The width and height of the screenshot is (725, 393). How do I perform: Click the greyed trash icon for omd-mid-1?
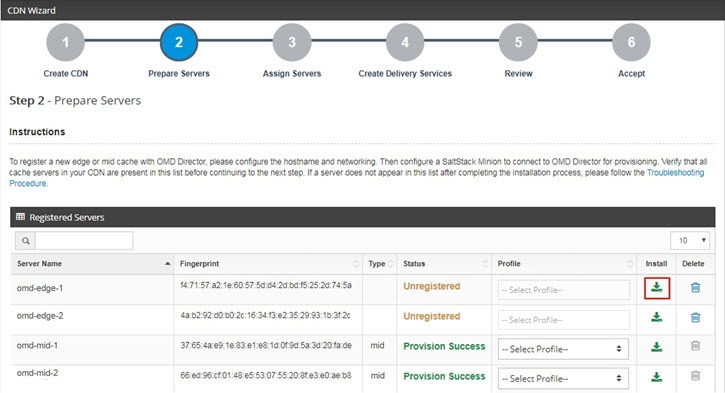(695, 346)
